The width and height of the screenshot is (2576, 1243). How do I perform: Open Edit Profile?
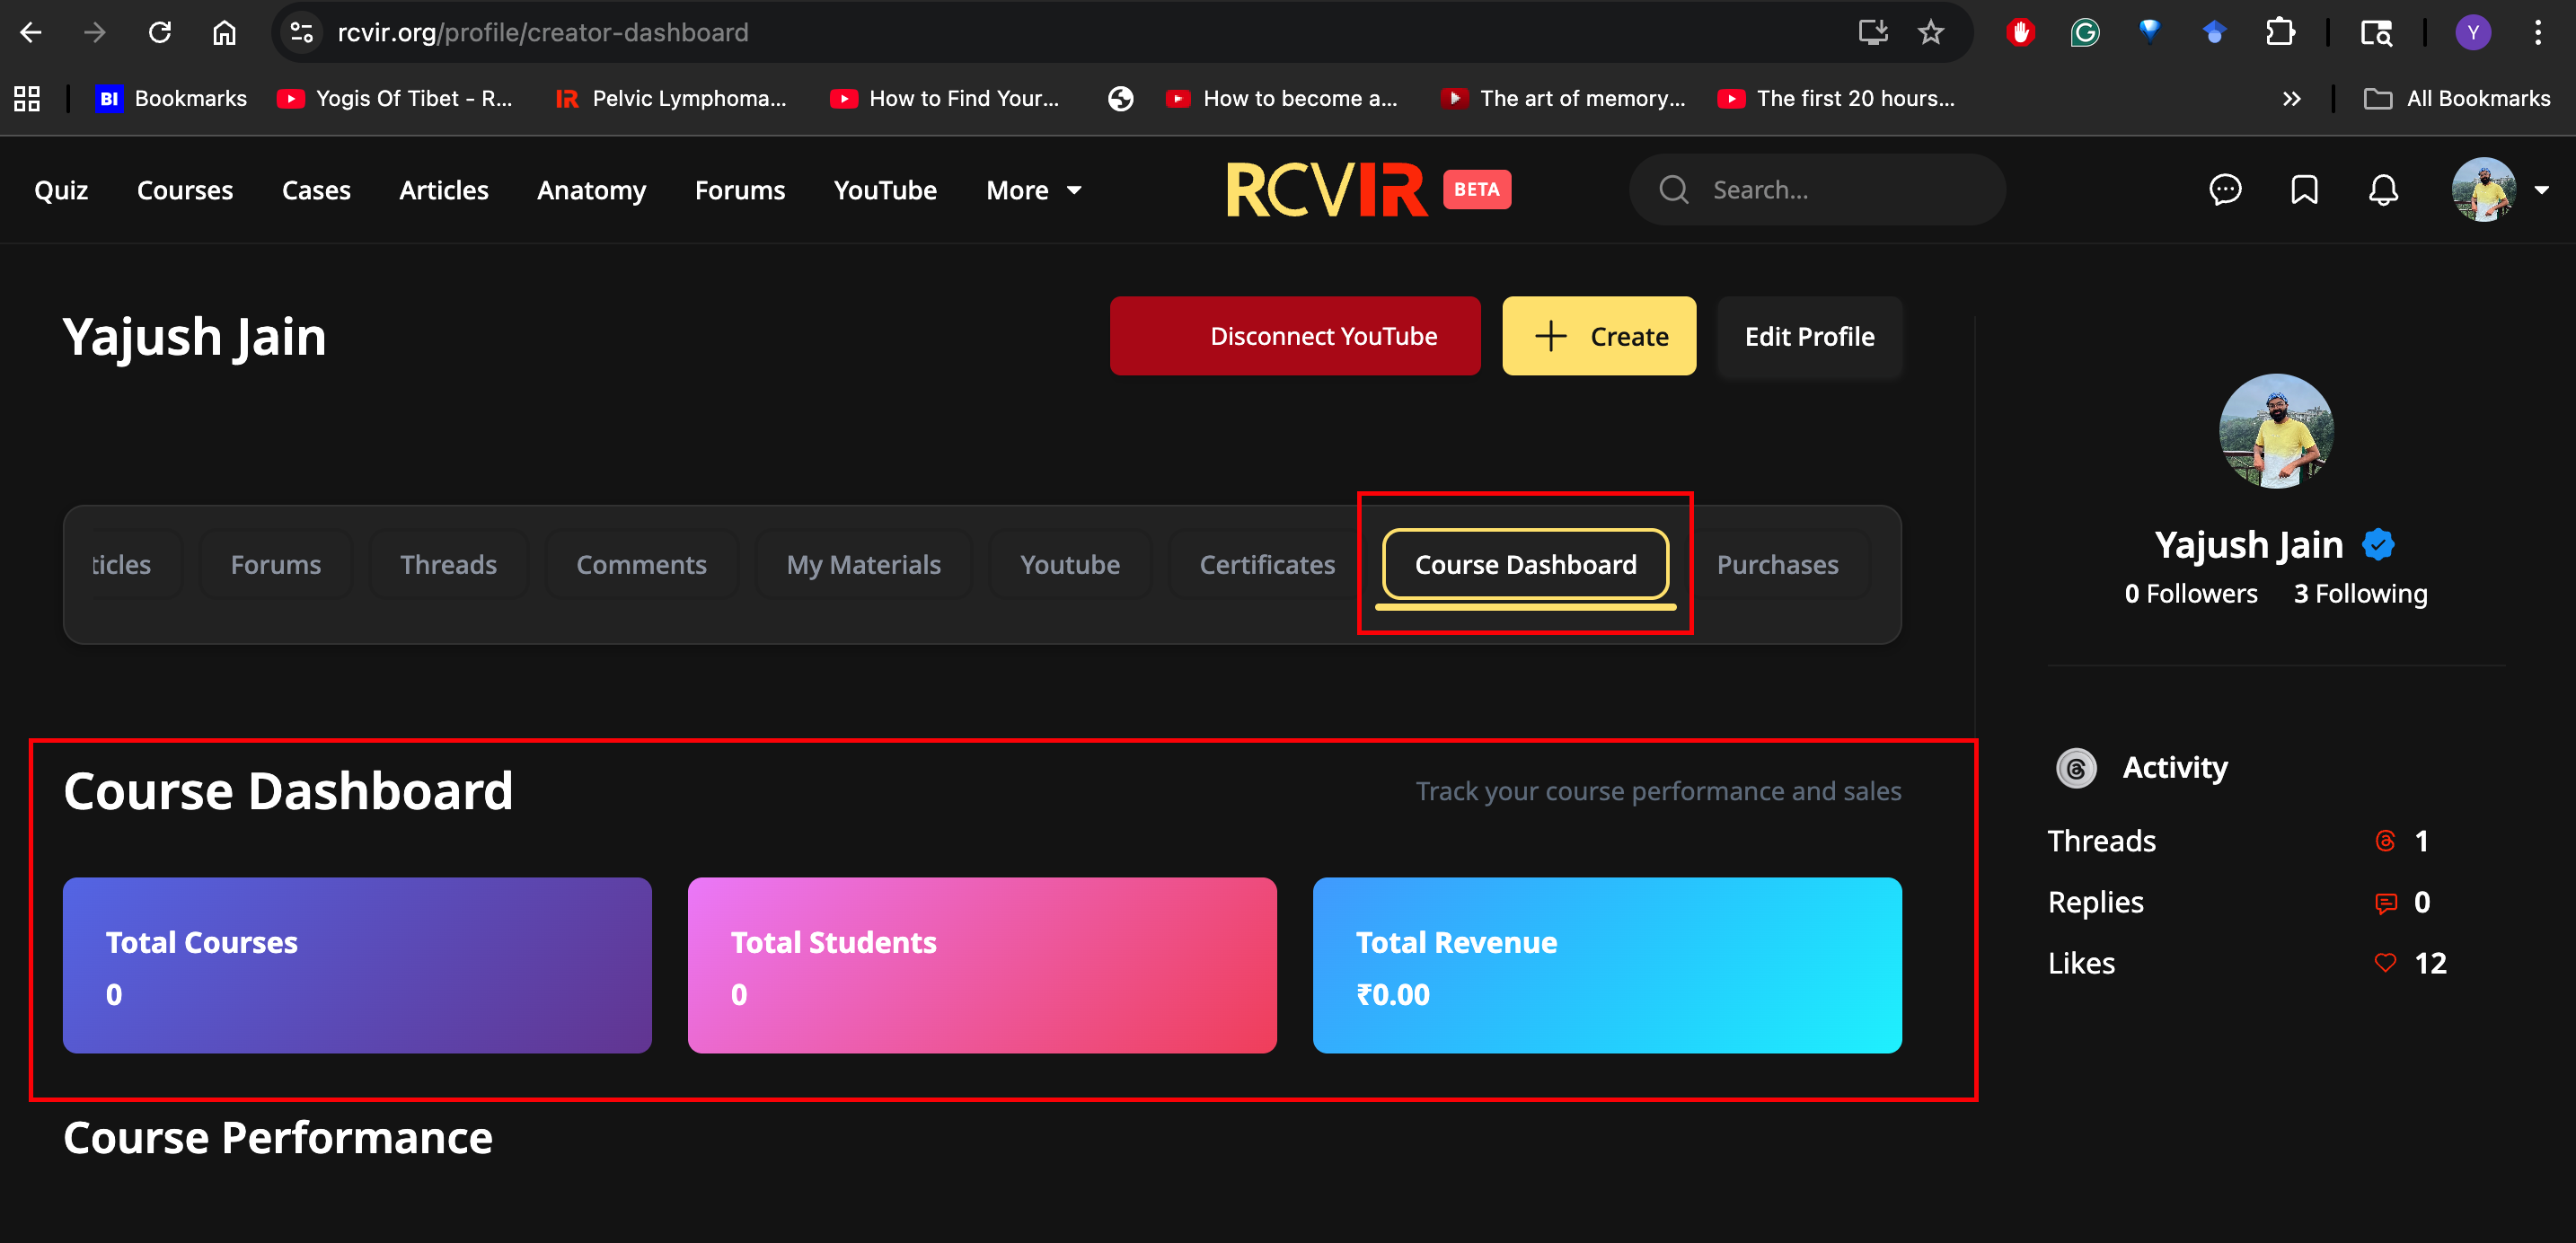tap(1809, 336)
